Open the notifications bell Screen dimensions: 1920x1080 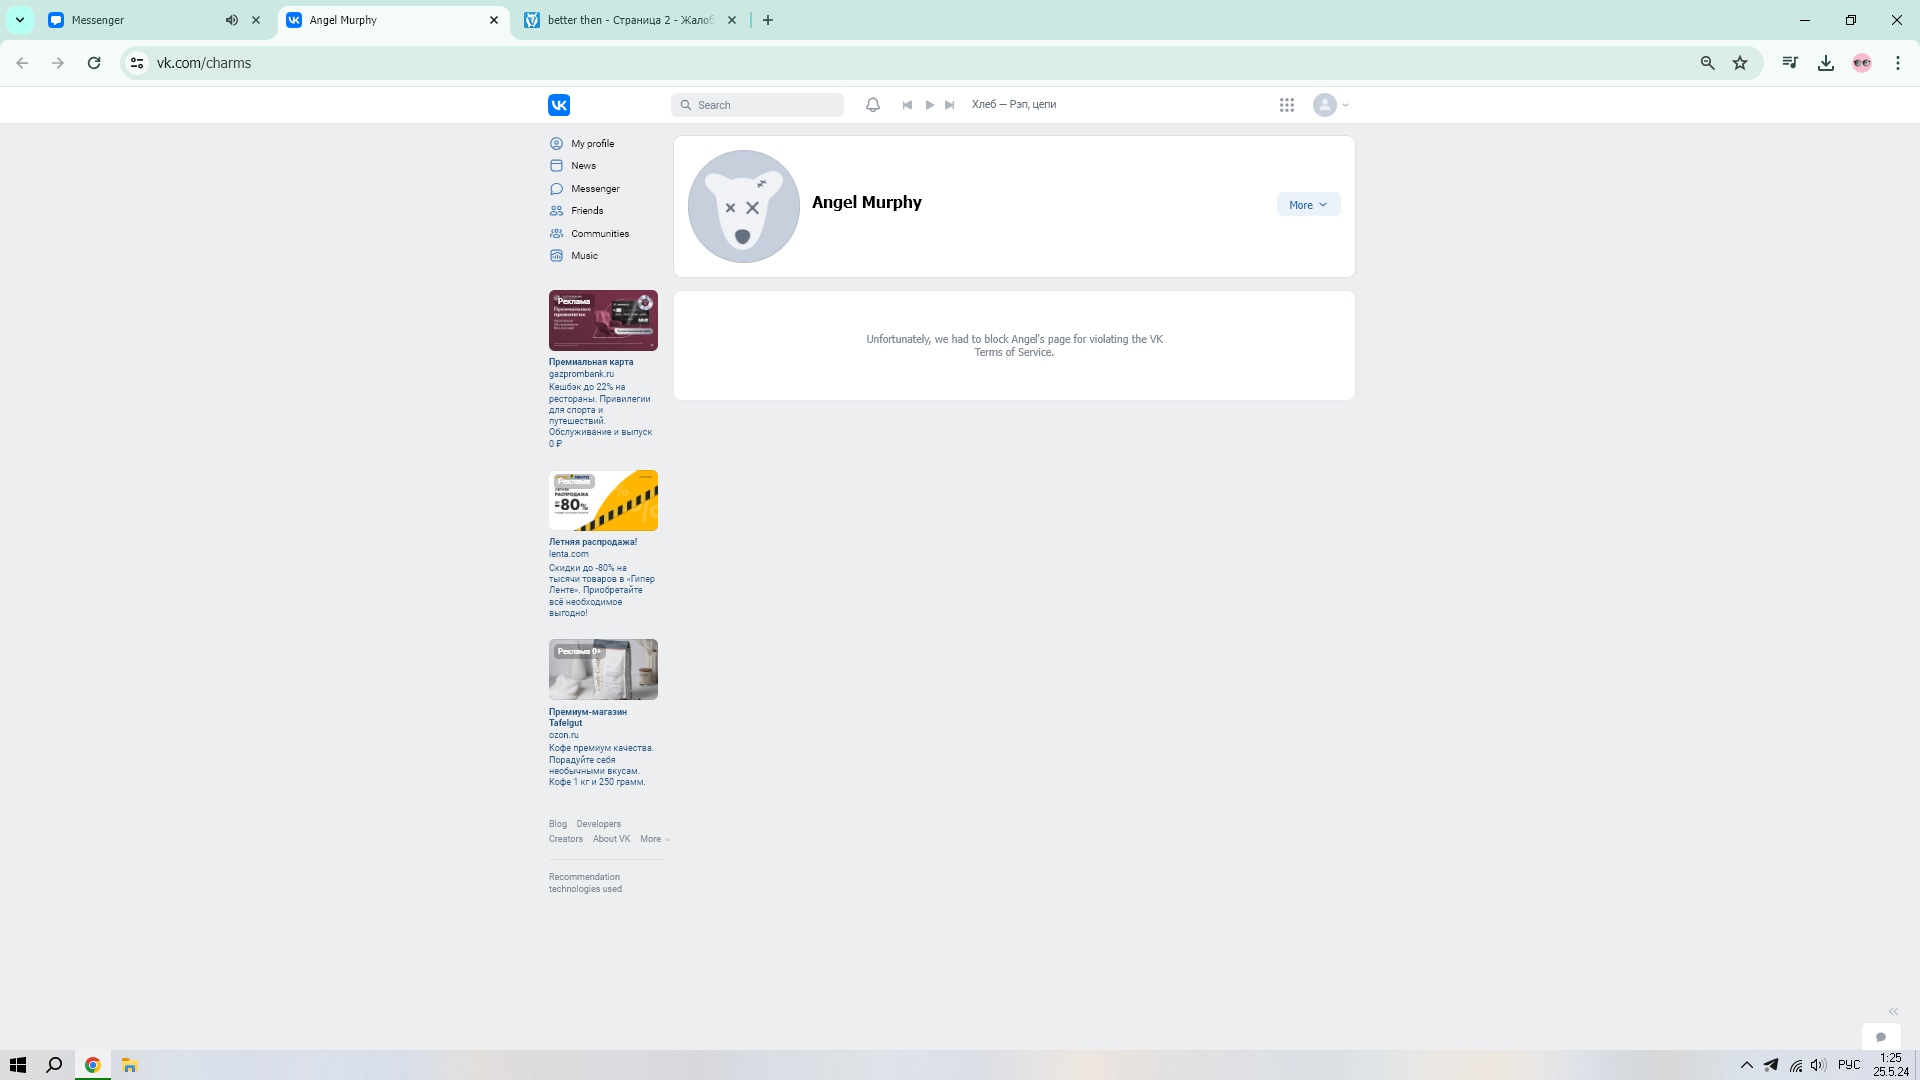[873, 105]
